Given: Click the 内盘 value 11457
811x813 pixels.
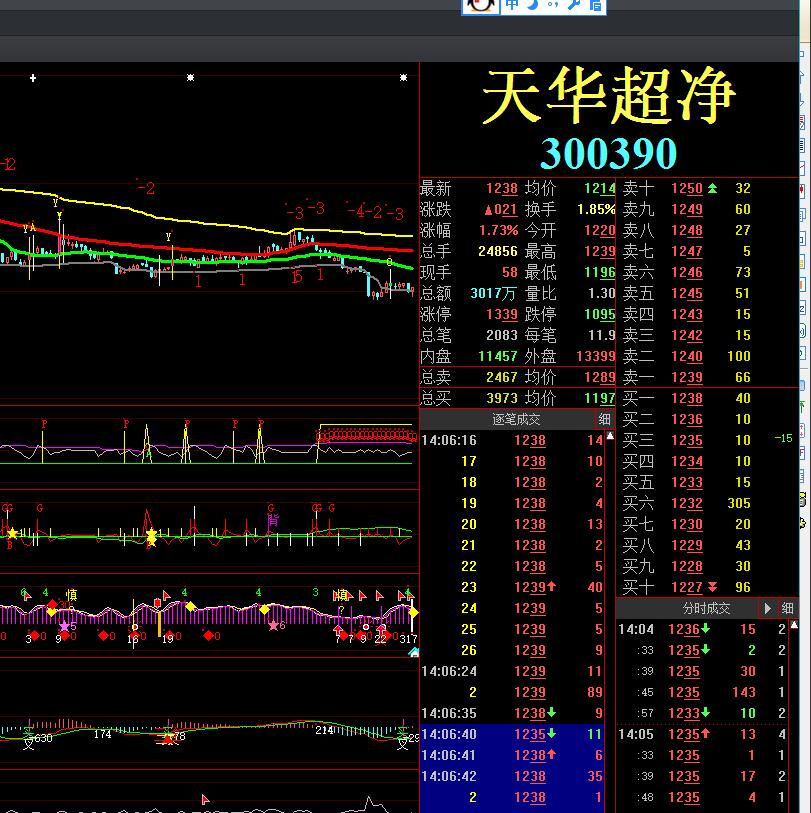Looking at the screenshot, I should tap(498, 356).
